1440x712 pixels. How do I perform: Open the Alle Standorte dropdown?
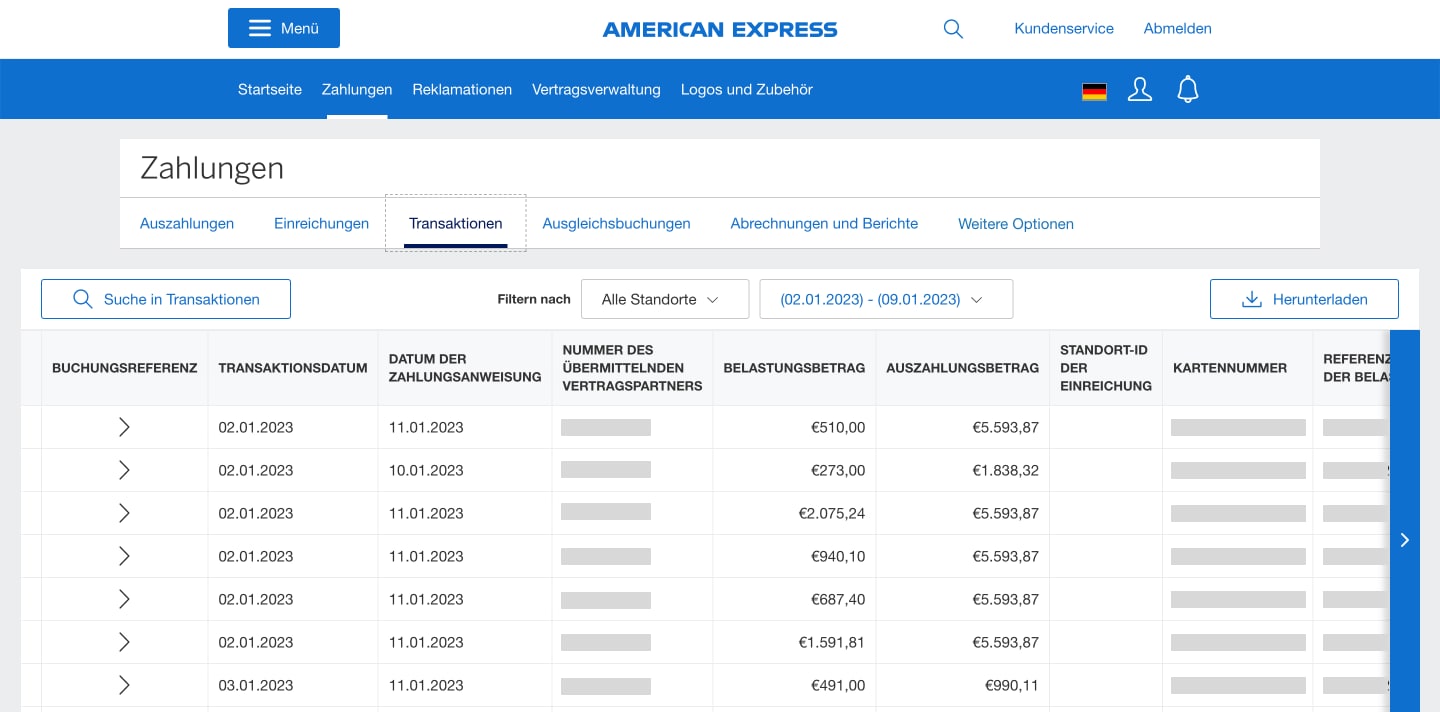point(665,298)
